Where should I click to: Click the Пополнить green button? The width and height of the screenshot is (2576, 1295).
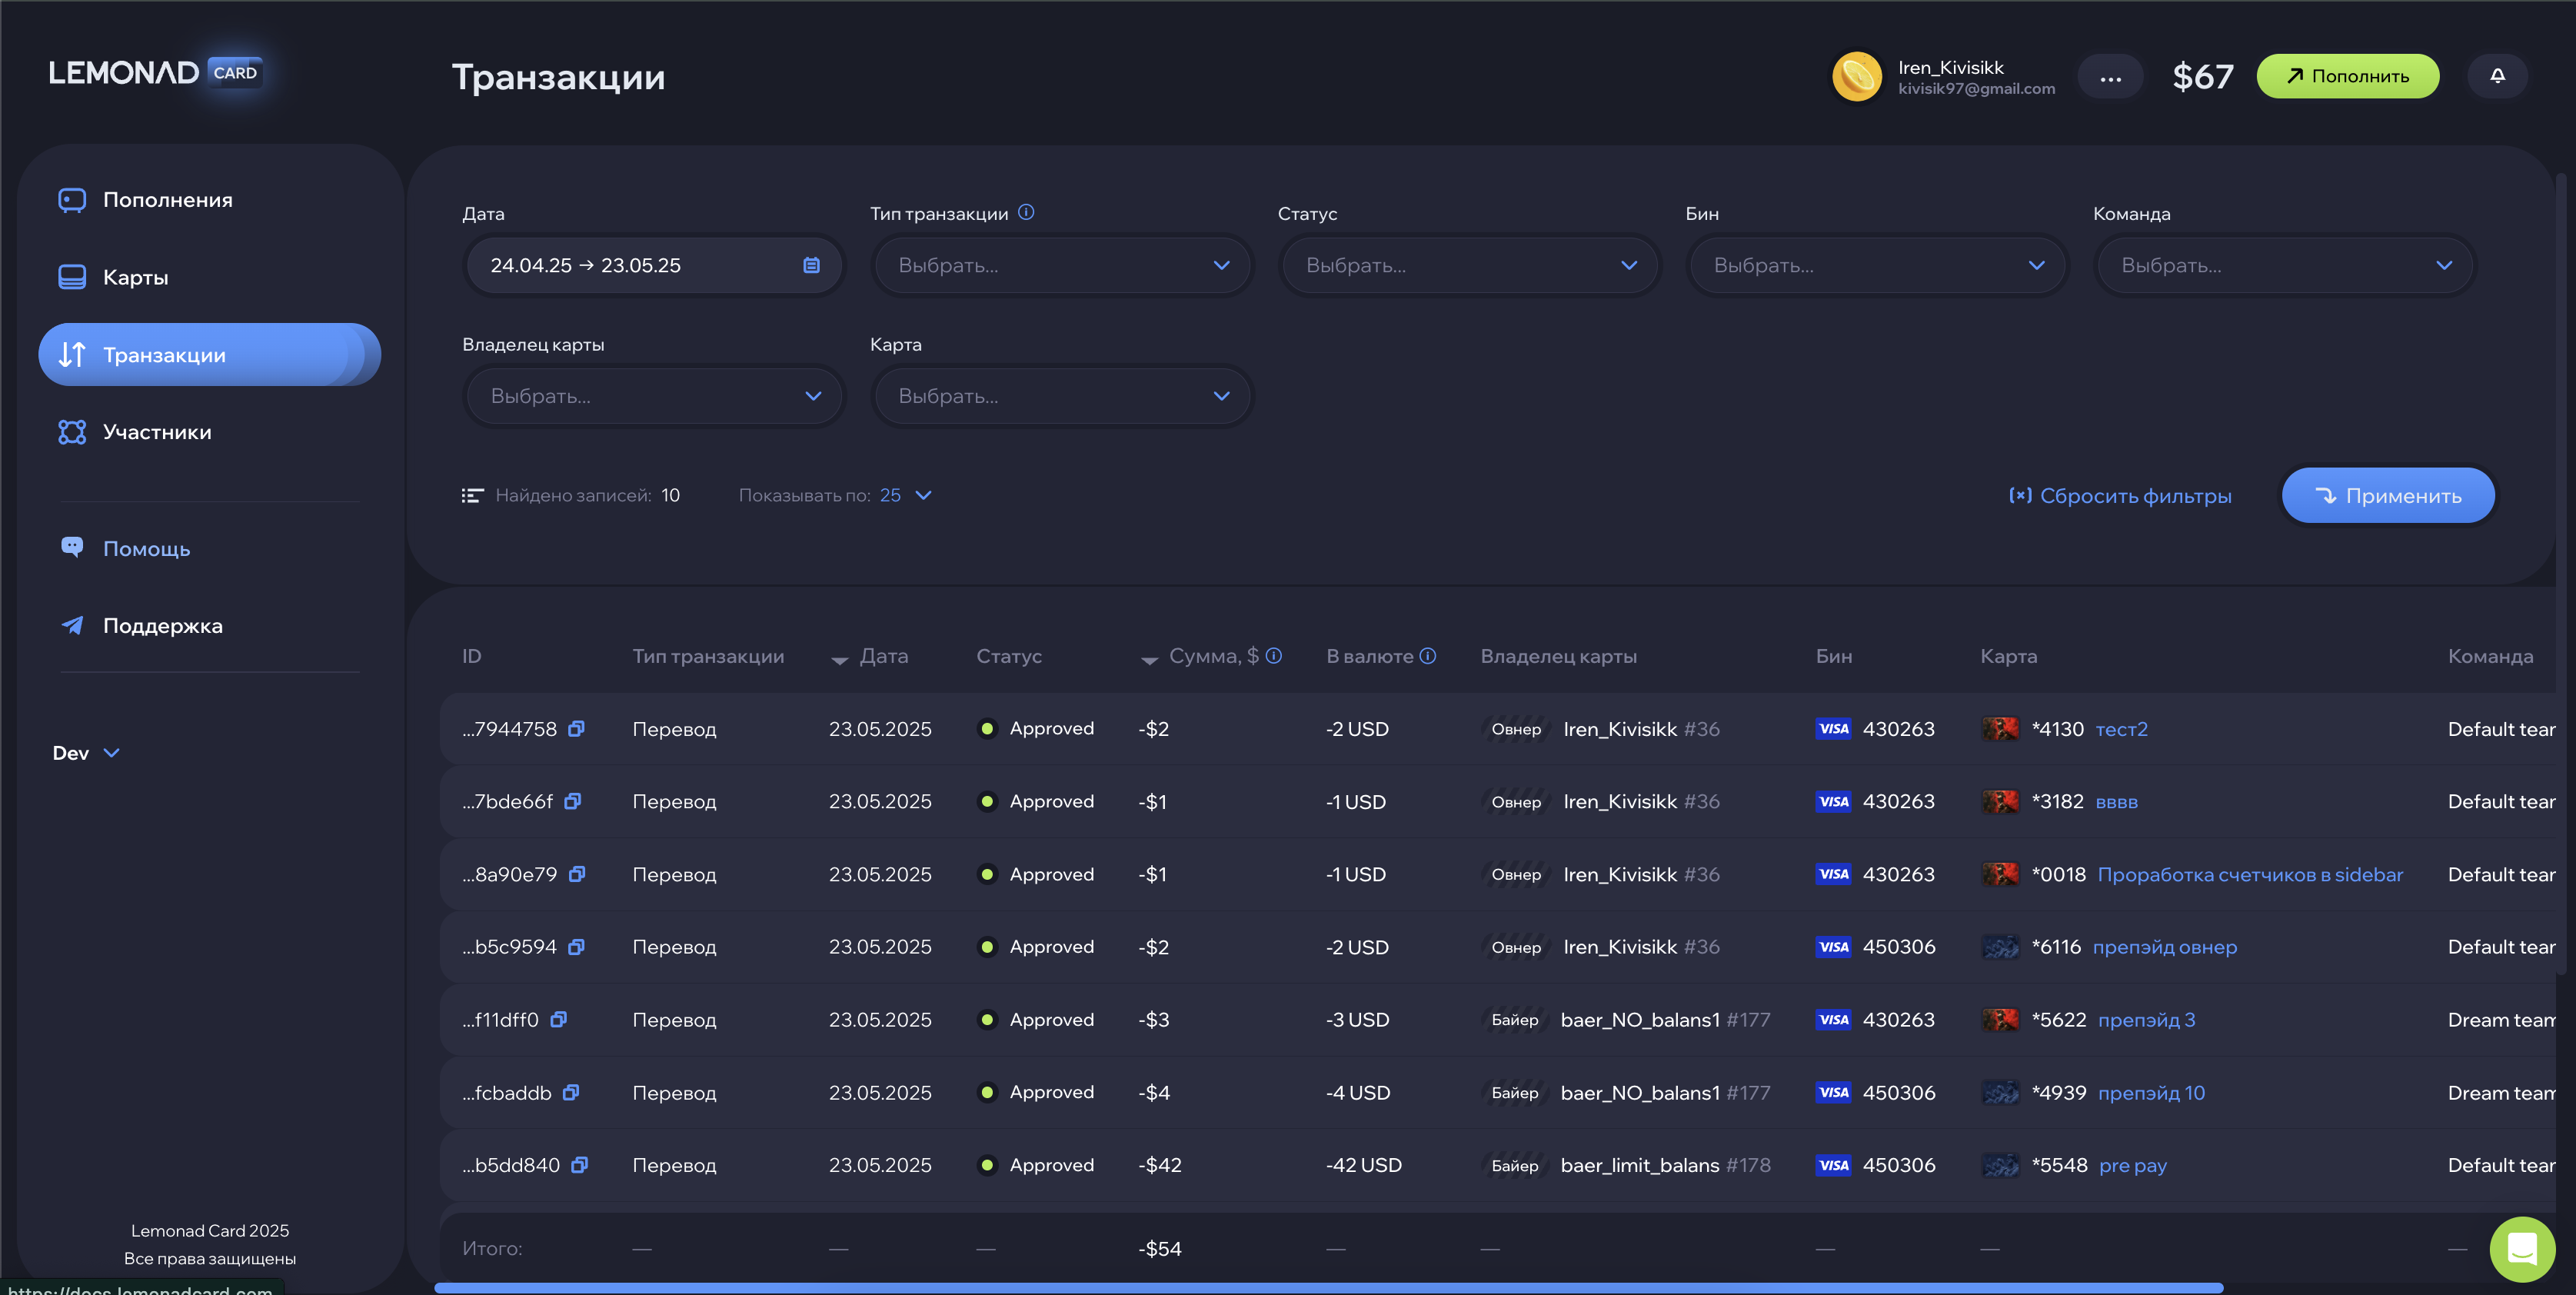2347,76
